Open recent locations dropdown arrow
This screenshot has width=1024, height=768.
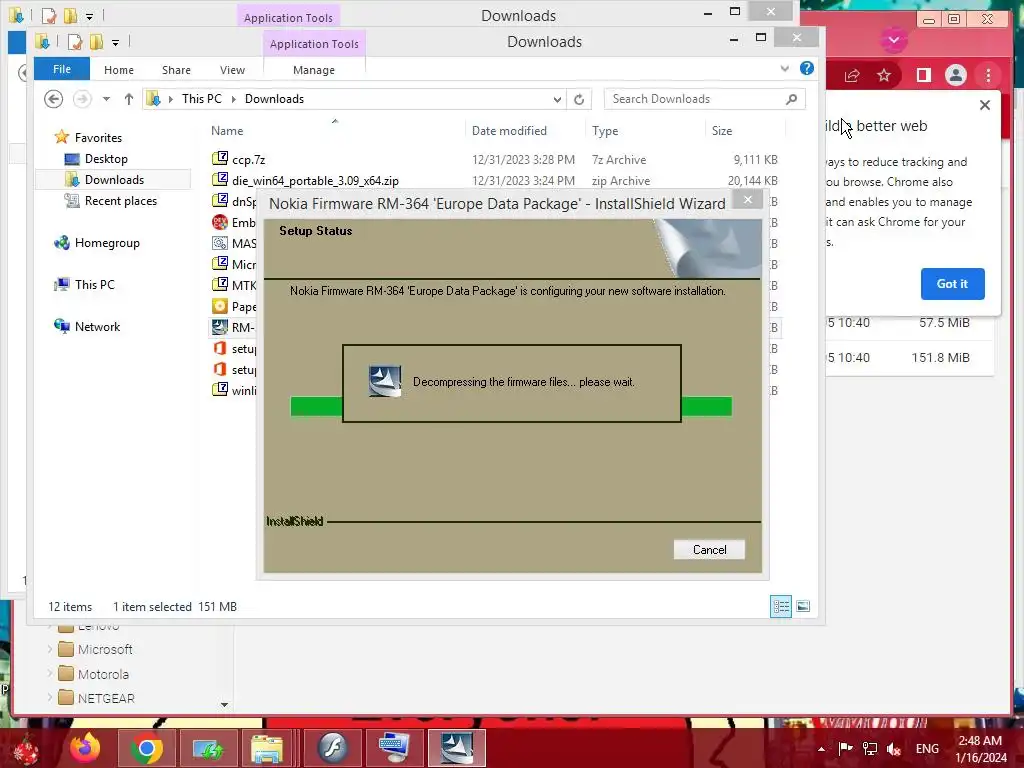tap(106, 99)
